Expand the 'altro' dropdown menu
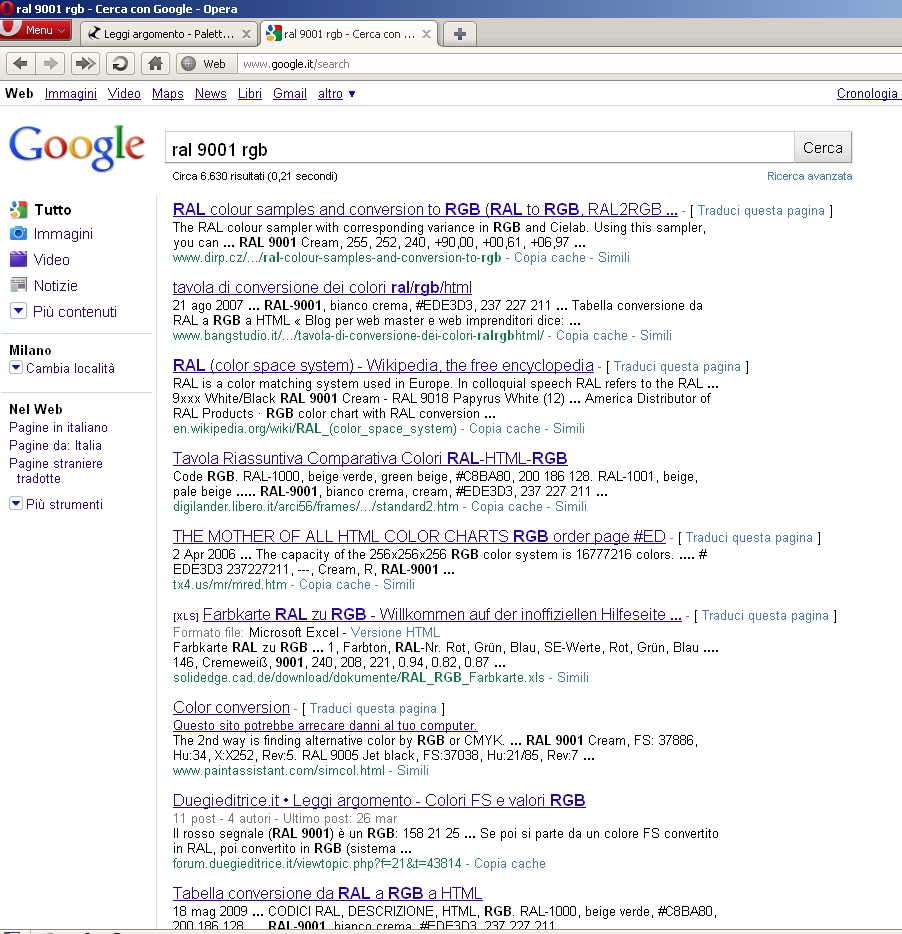902x934 pixels. click(337, 94)
